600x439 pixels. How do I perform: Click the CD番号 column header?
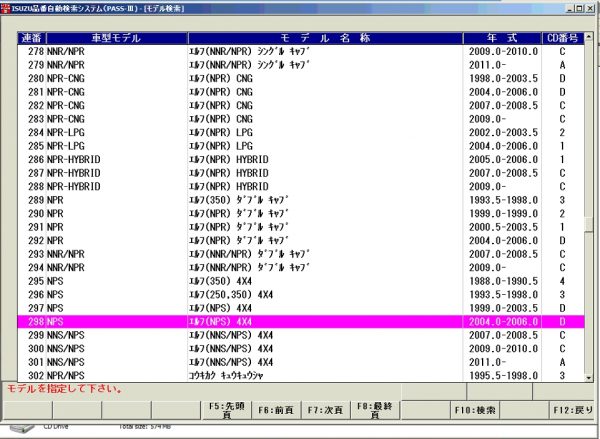coord(563,38)
